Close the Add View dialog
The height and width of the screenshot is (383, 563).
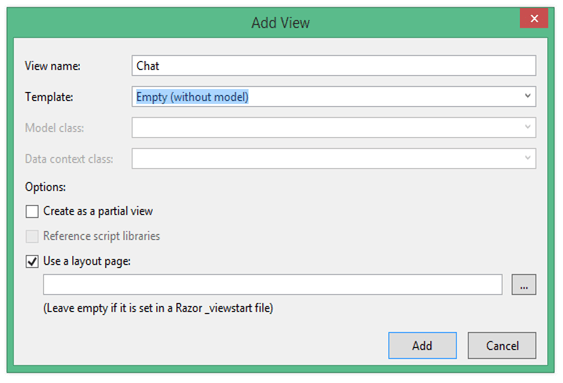coord(534,18)
